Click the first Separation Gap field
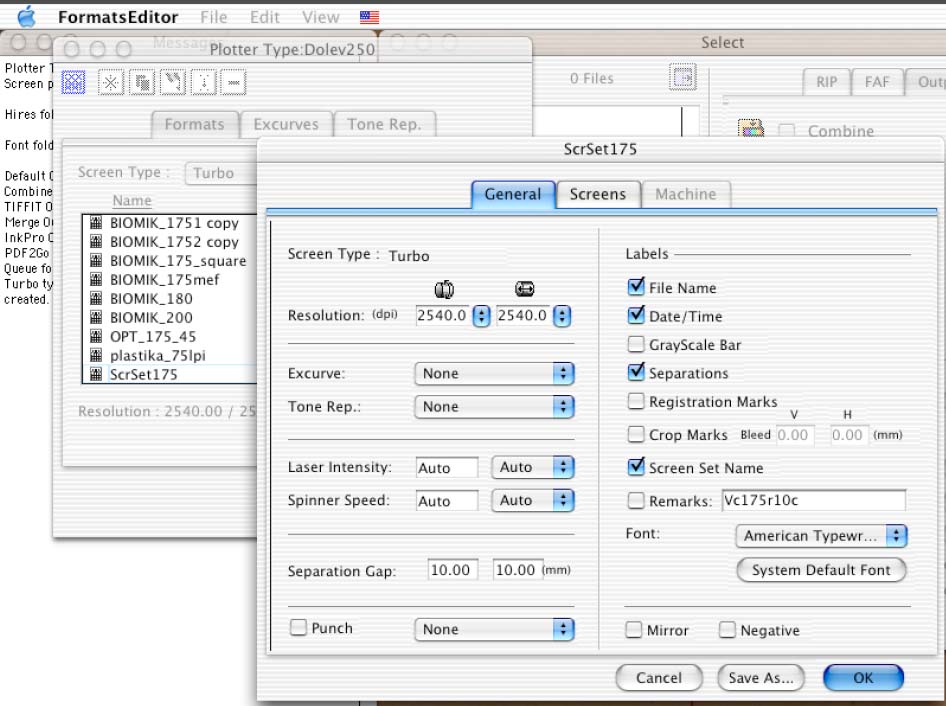 click(x=453, y=570)
